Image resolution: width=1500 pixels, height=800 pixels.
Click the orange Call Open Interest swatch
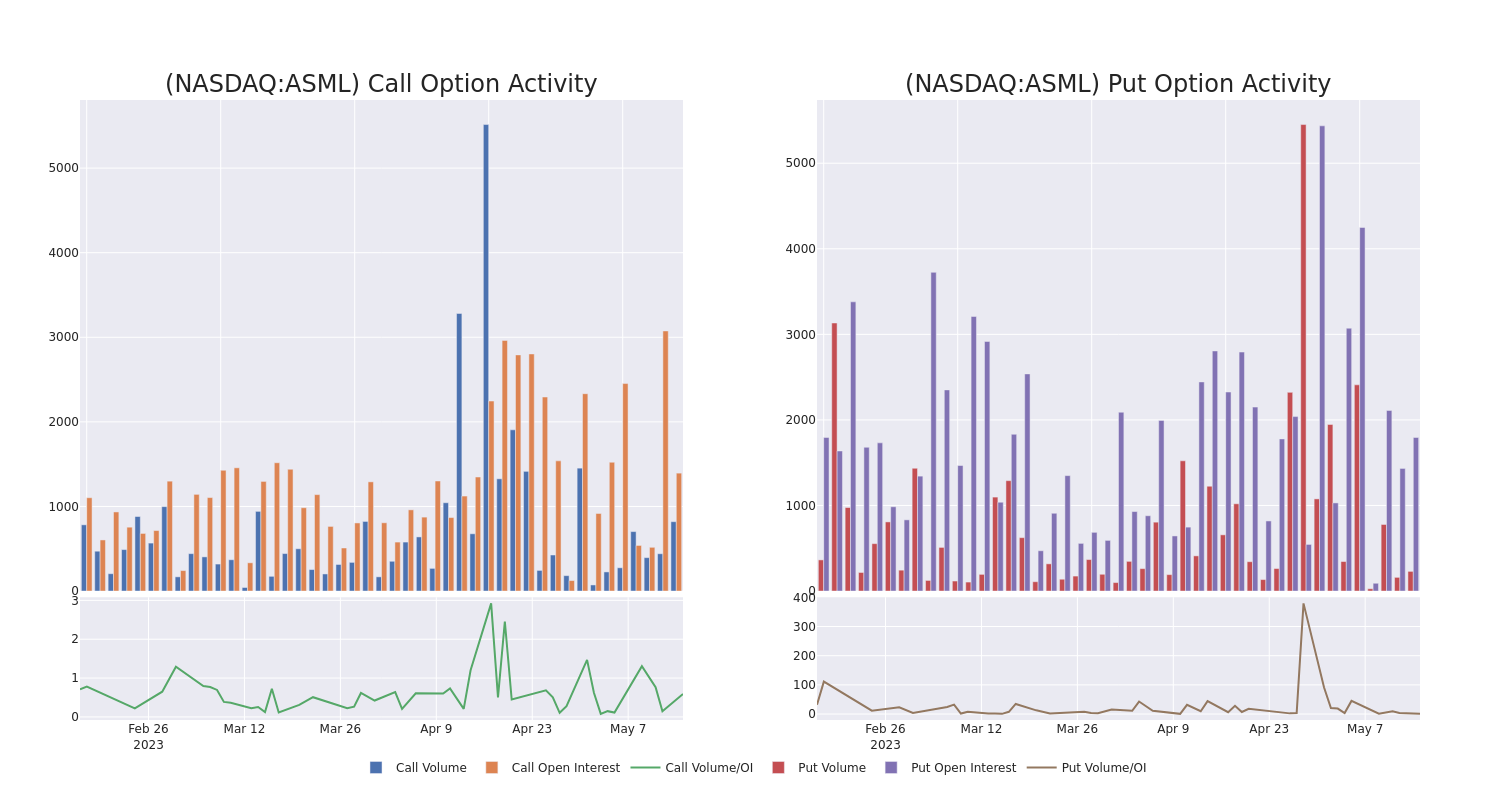pos(492,768)
